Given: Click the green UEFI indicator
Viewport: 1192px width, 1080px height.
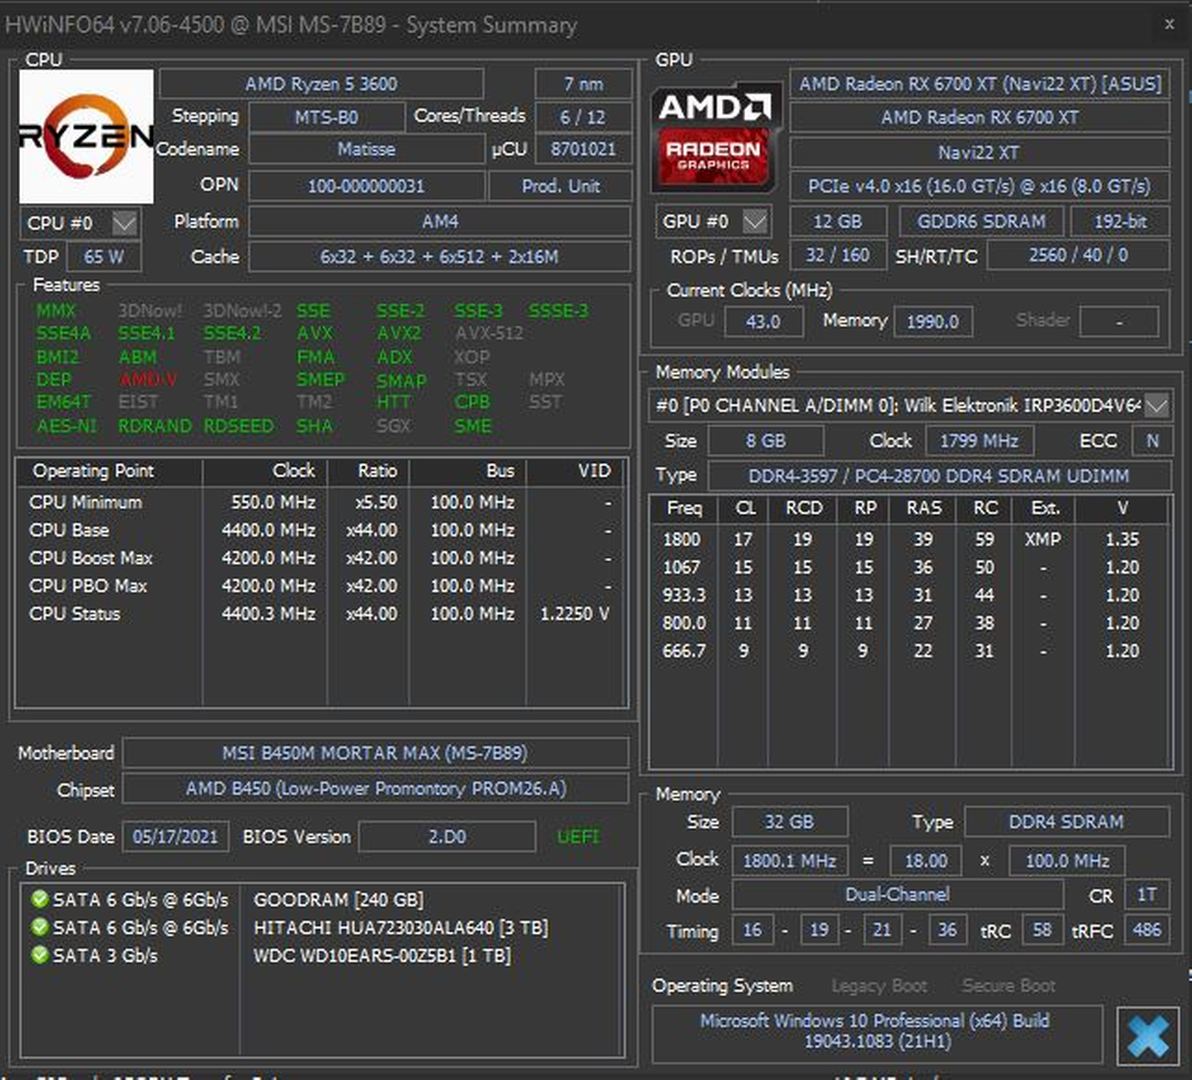Looking at the screenshot, I should [x=578, y=837].
